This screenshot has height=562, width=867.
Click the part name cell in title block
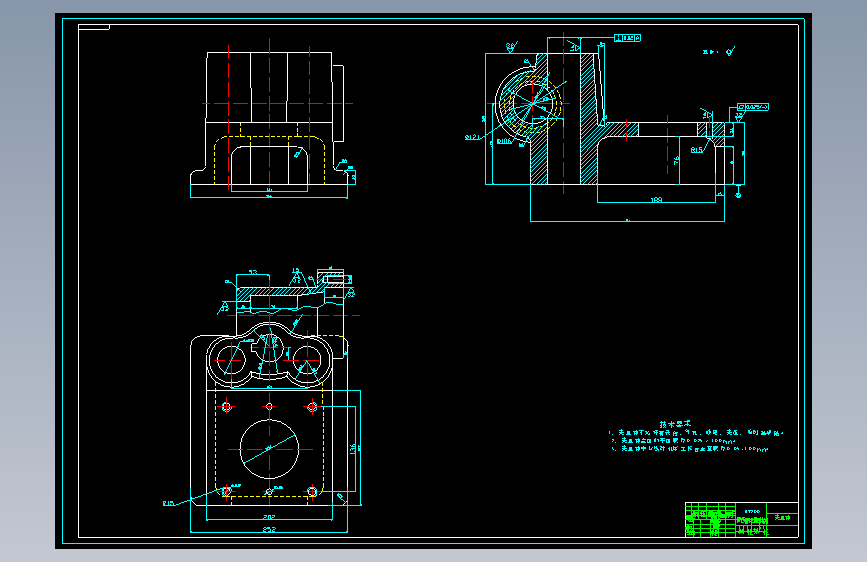pos(782,518)
